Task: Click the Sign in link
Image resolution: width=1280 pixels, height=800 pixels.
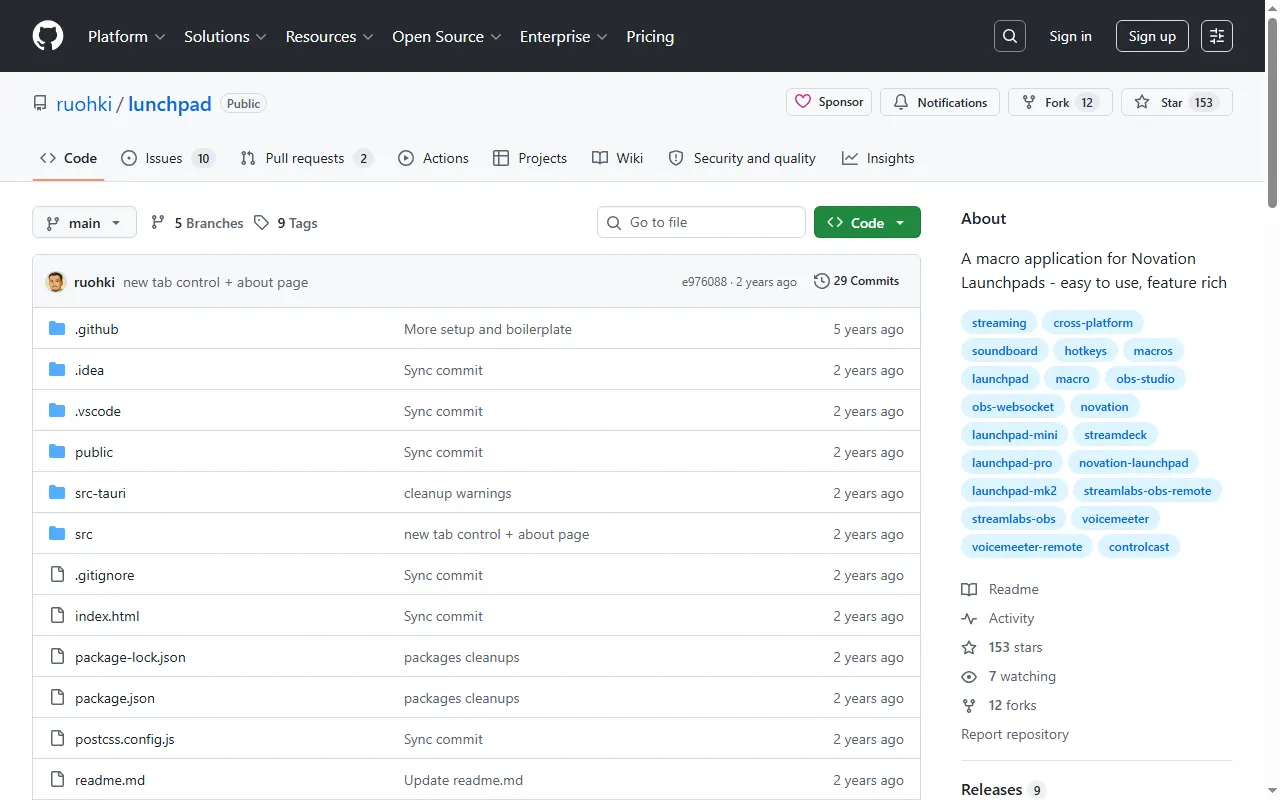Action: 1070,36
